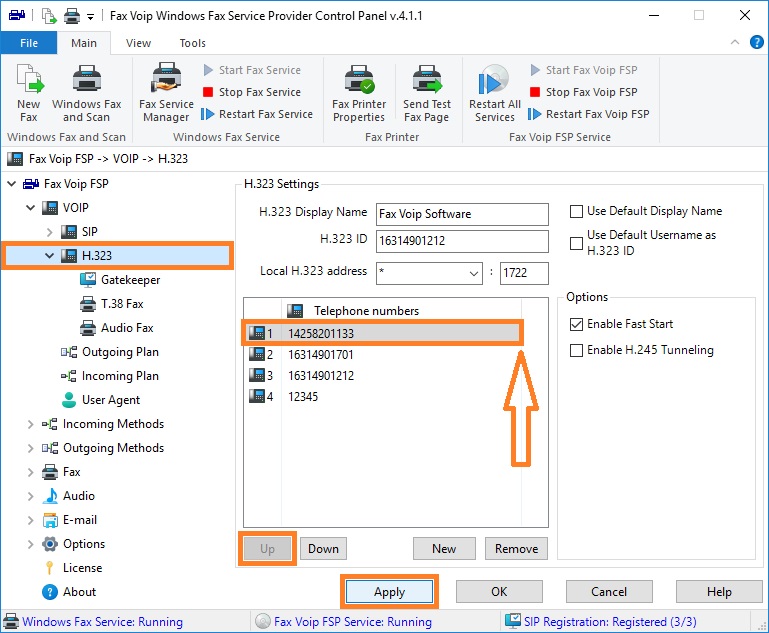Click SIP Registration status entry
Viewport: 769px width, 633px height.
(x=601, y=622)
